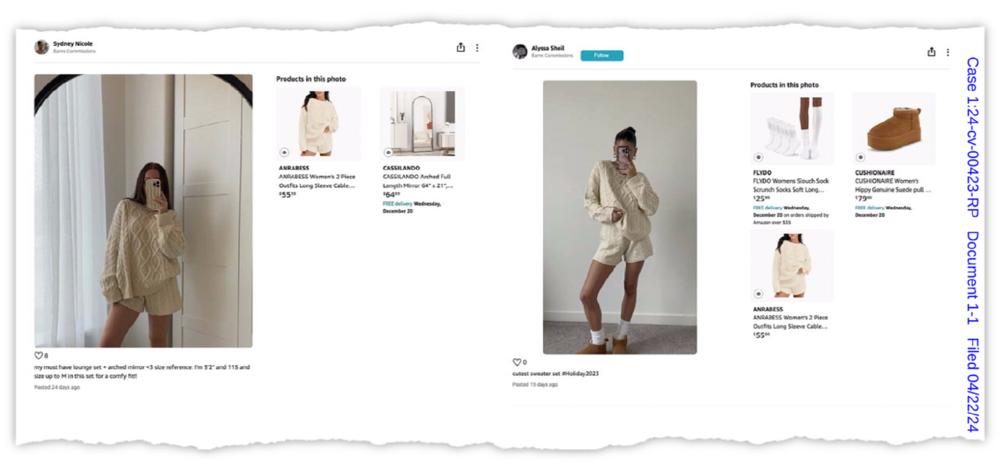Click tag icon on FLYDO socks thumbnail
This screenshot has height=465, width=1000.
pyautogui.click(x=758, y=157)
